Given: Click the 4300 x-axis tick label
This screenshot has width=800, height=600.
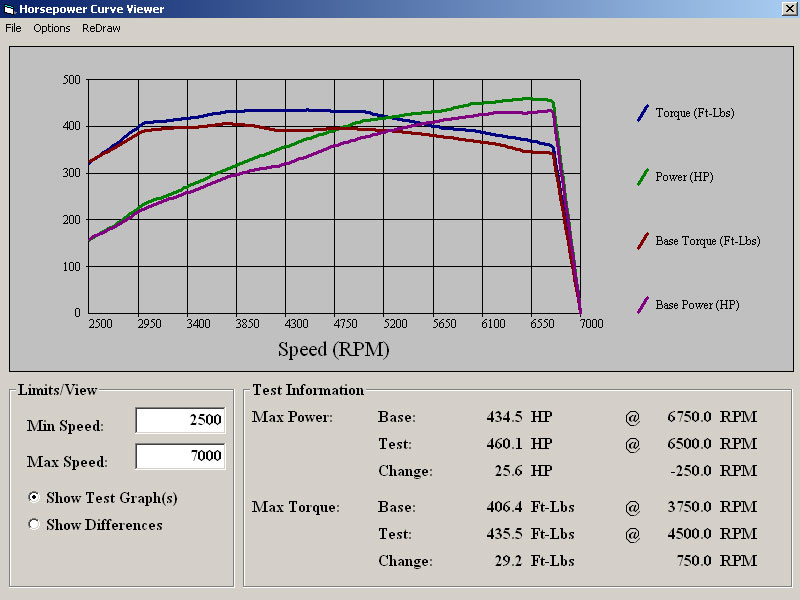Looking at the screenshot, I should coord(296,323).
